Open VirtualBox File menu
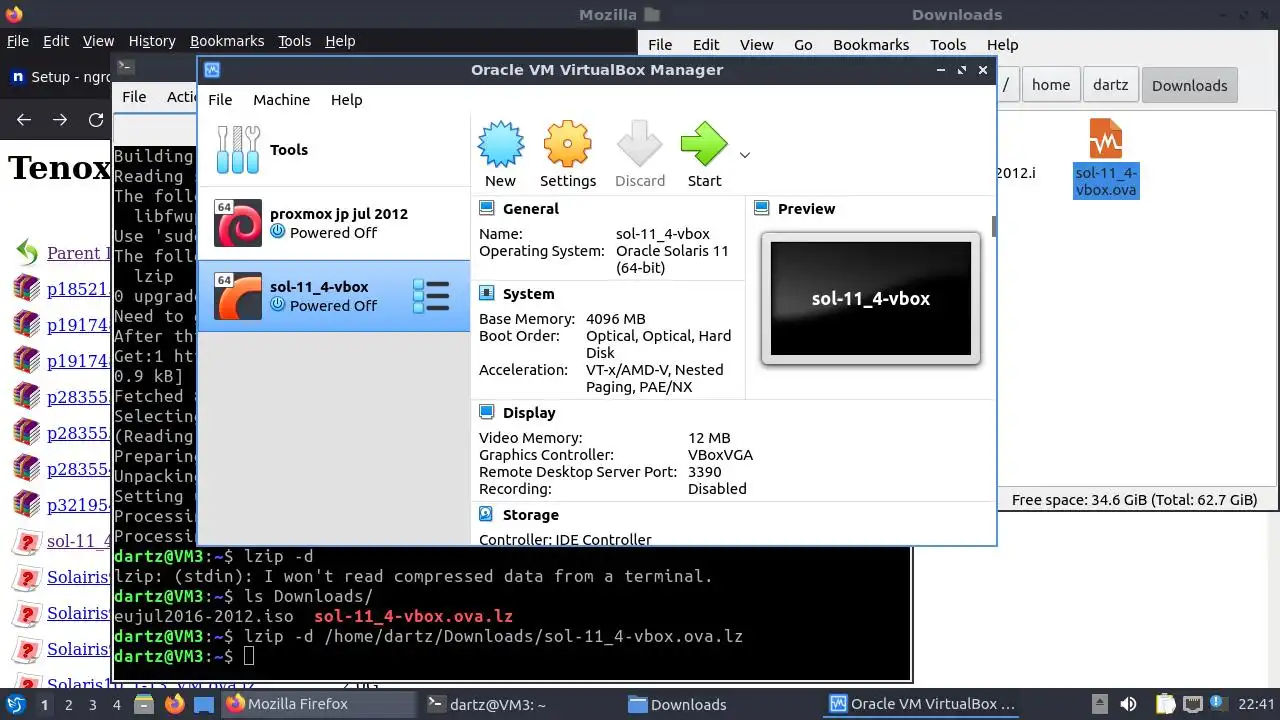The image size is (1280, 720). [x=220, y=100]
